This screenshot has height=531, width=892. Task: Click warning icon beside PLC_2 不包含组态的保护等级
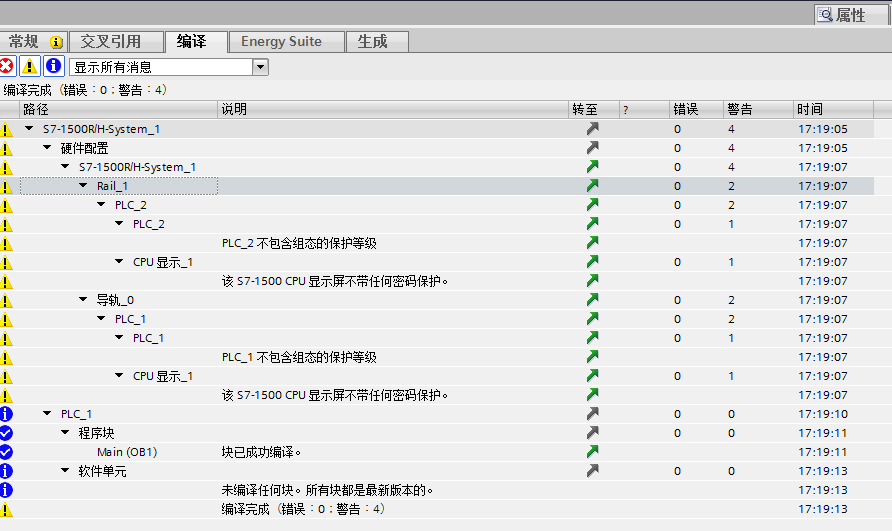click(6, 244)
